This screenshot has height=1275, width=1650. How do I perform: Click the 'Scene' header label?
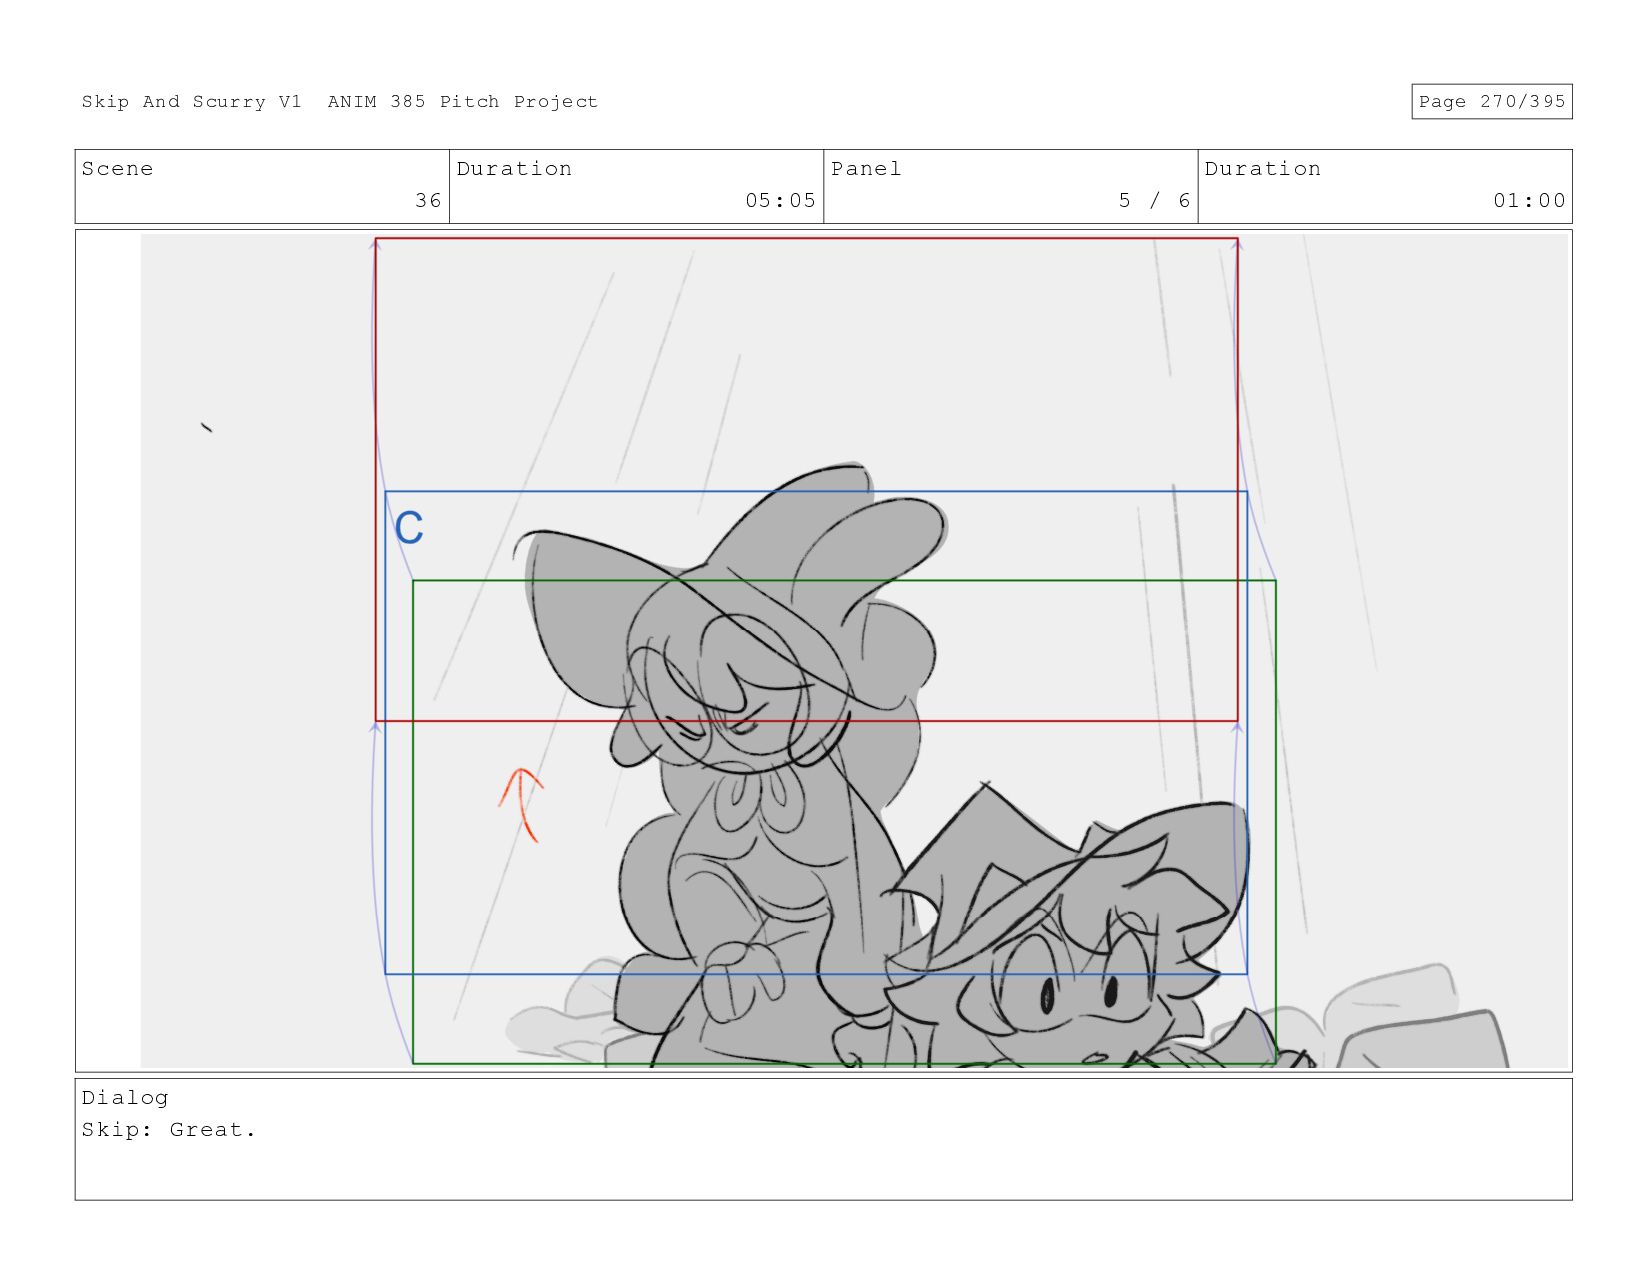tap(117, 169)
